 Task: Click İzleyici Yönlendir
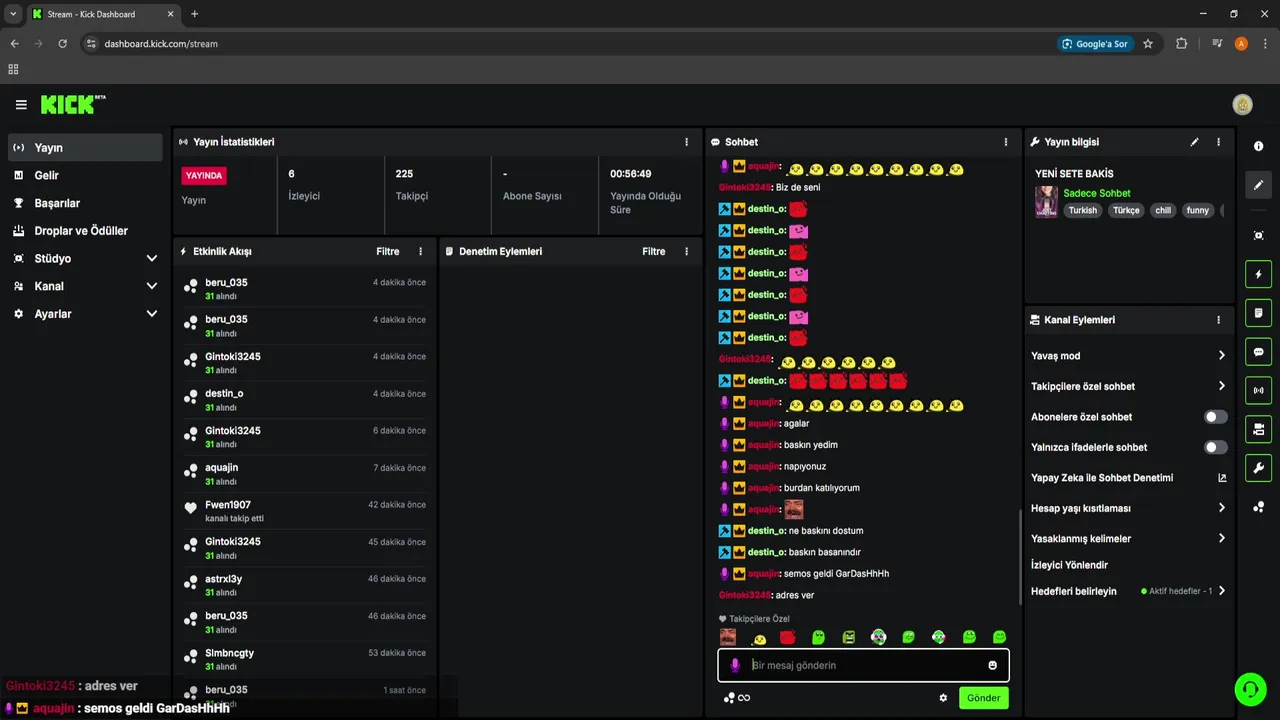coord(1069,565)
